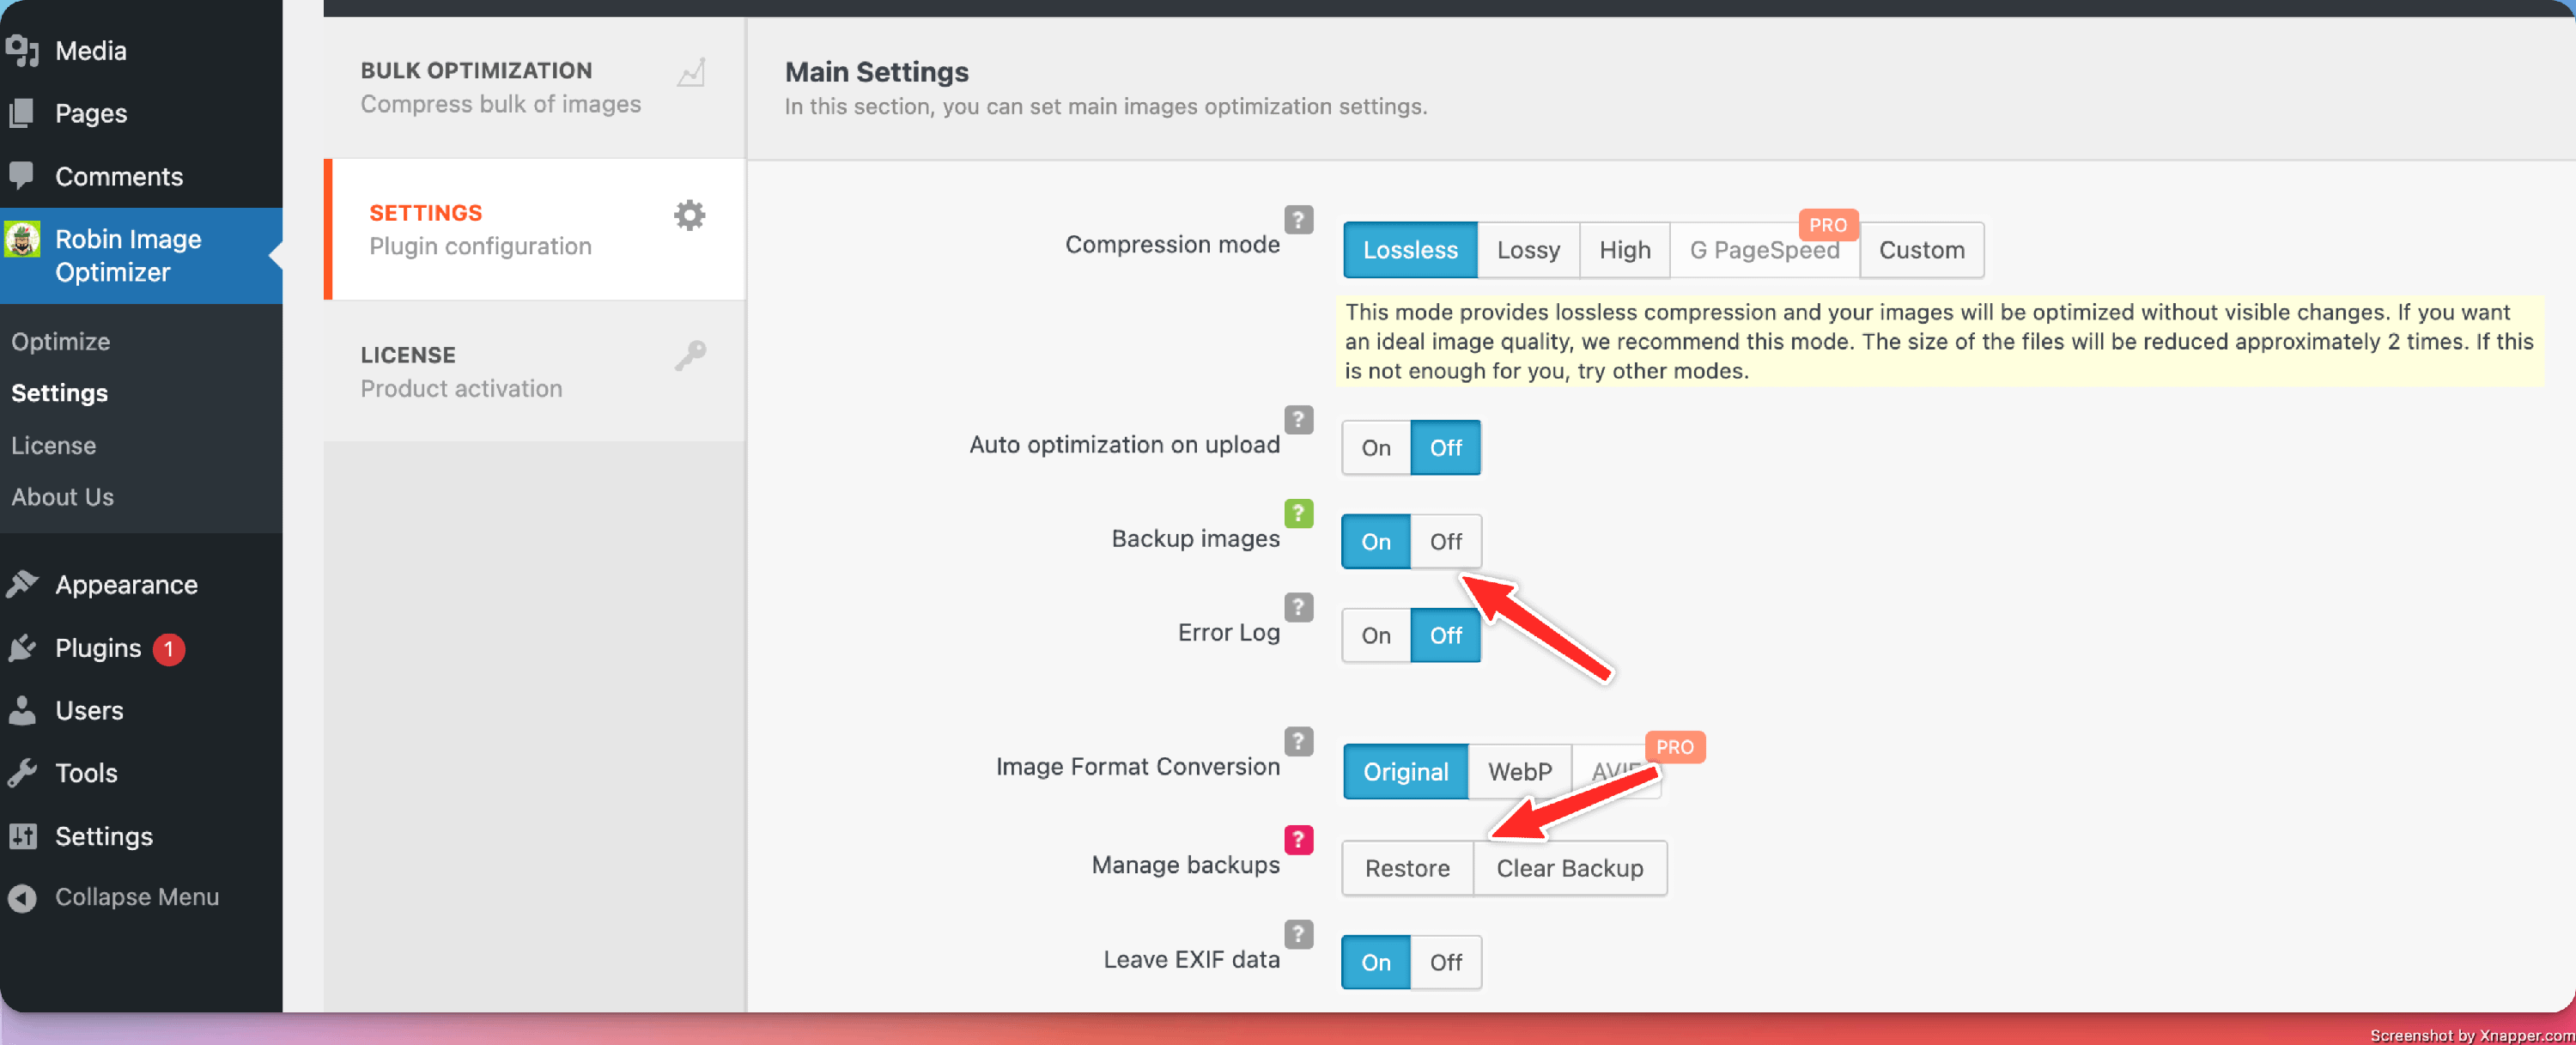Select Custom compression mode

tap(1921, 250)
